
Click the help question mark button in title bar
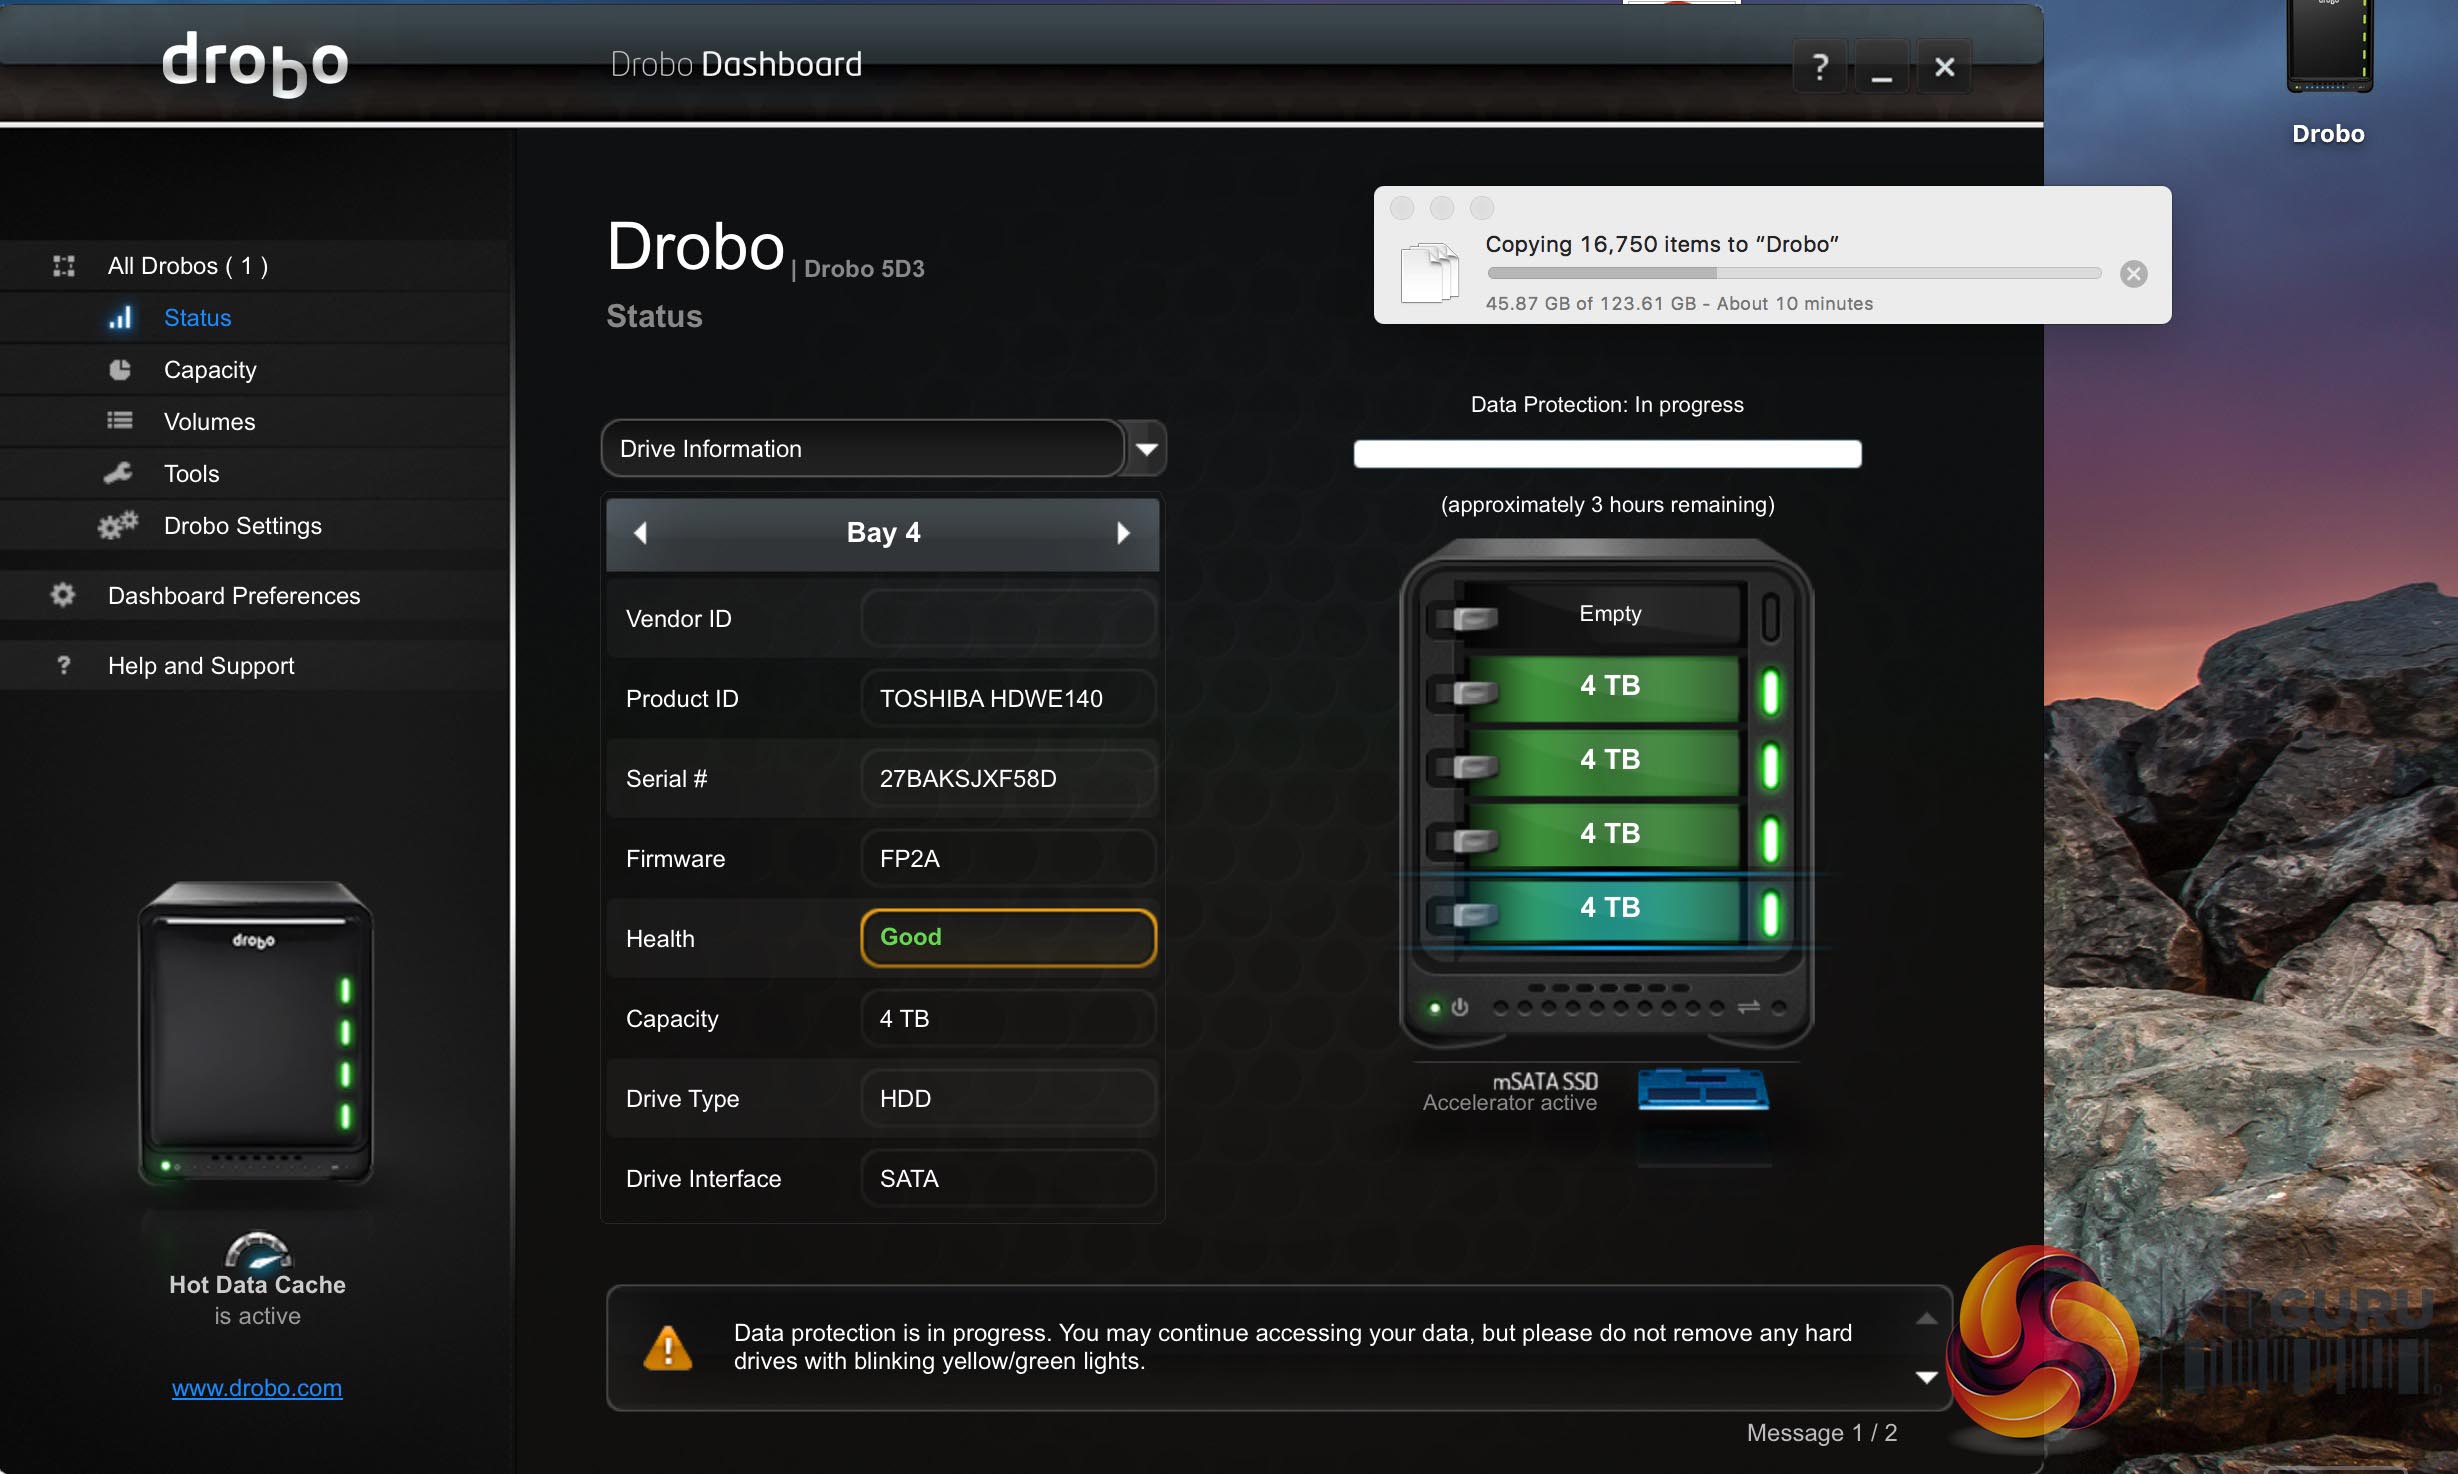point(1820,67)
